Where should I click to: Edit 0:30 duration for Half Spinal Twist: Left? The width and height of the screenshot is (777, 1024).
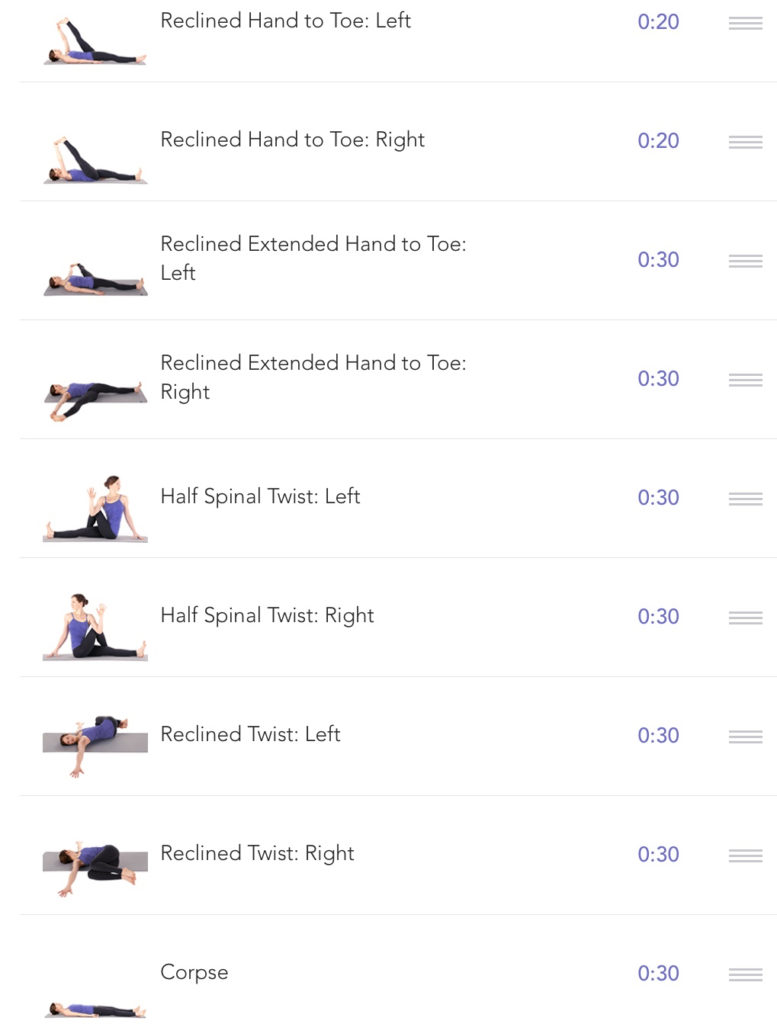point(658,497)
